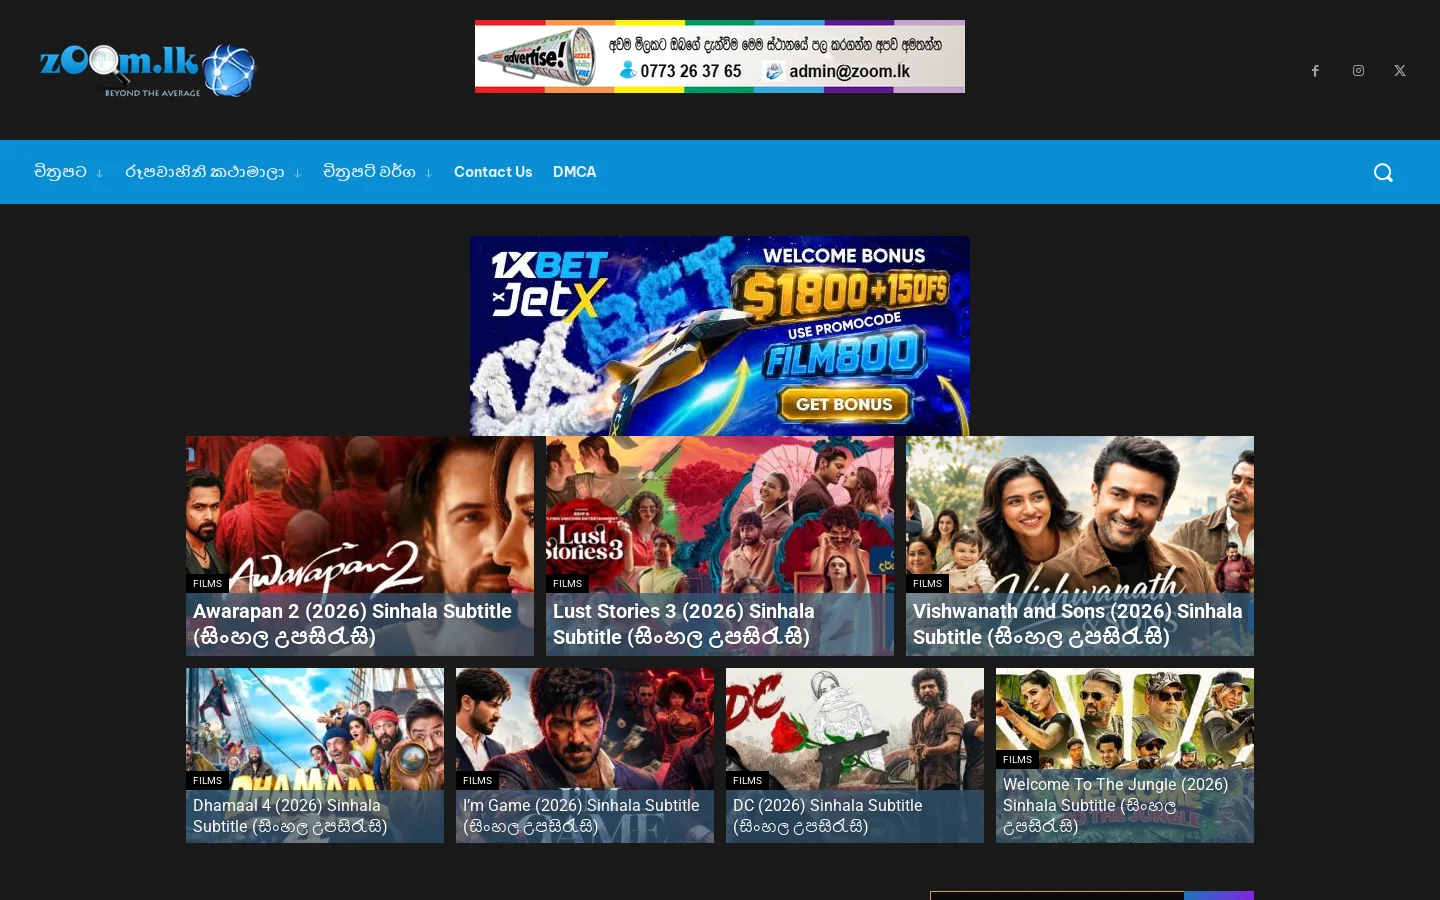Viewport: 1440px width, 900px height.
Task: Click the zoom.lk site logo
Action: coord(147,70)
